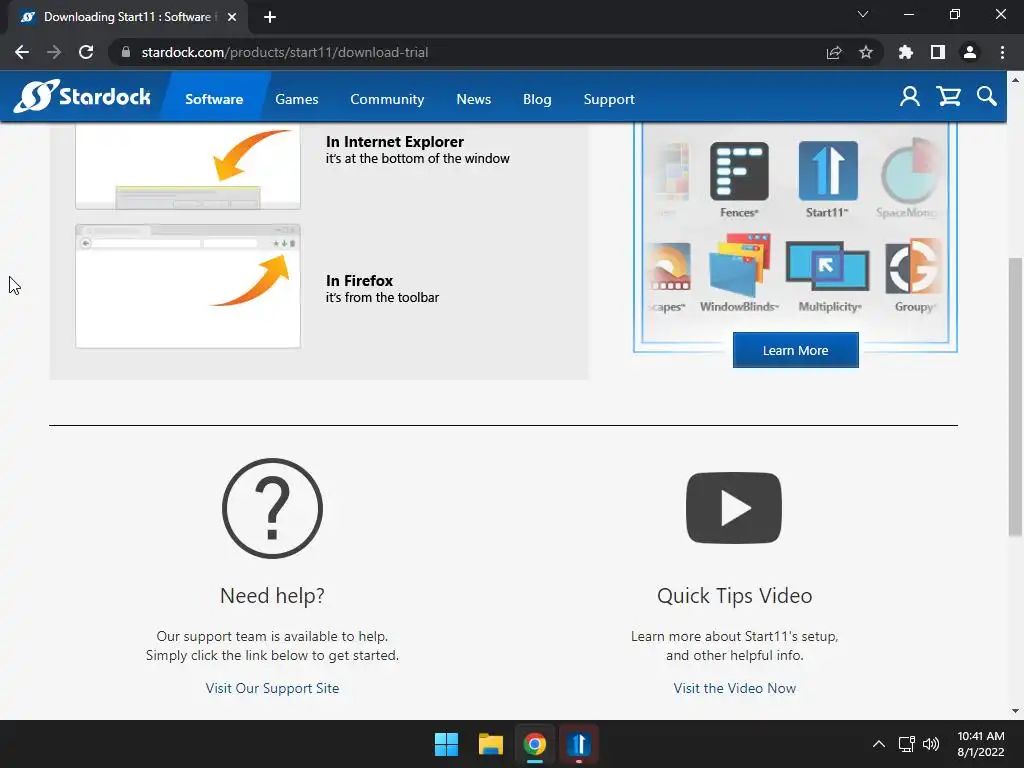Open the user account icon

(910, 97)
